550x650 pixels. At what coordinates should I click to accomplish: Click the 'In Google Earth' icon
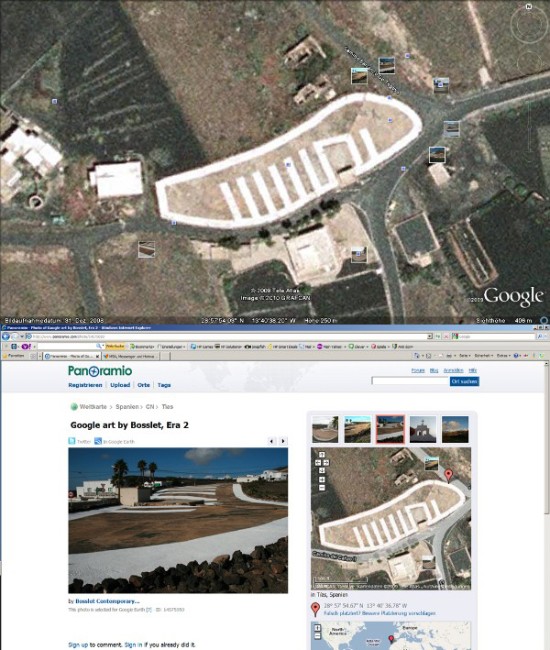tap(98, 441)
